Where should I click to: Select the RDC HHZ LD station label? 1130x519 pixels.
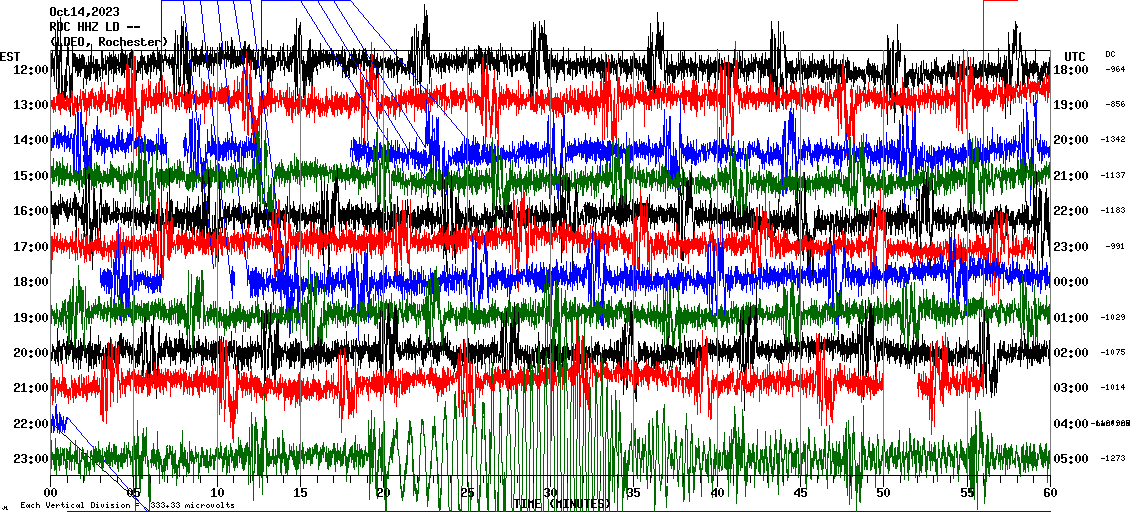click(x=91, y=27)
